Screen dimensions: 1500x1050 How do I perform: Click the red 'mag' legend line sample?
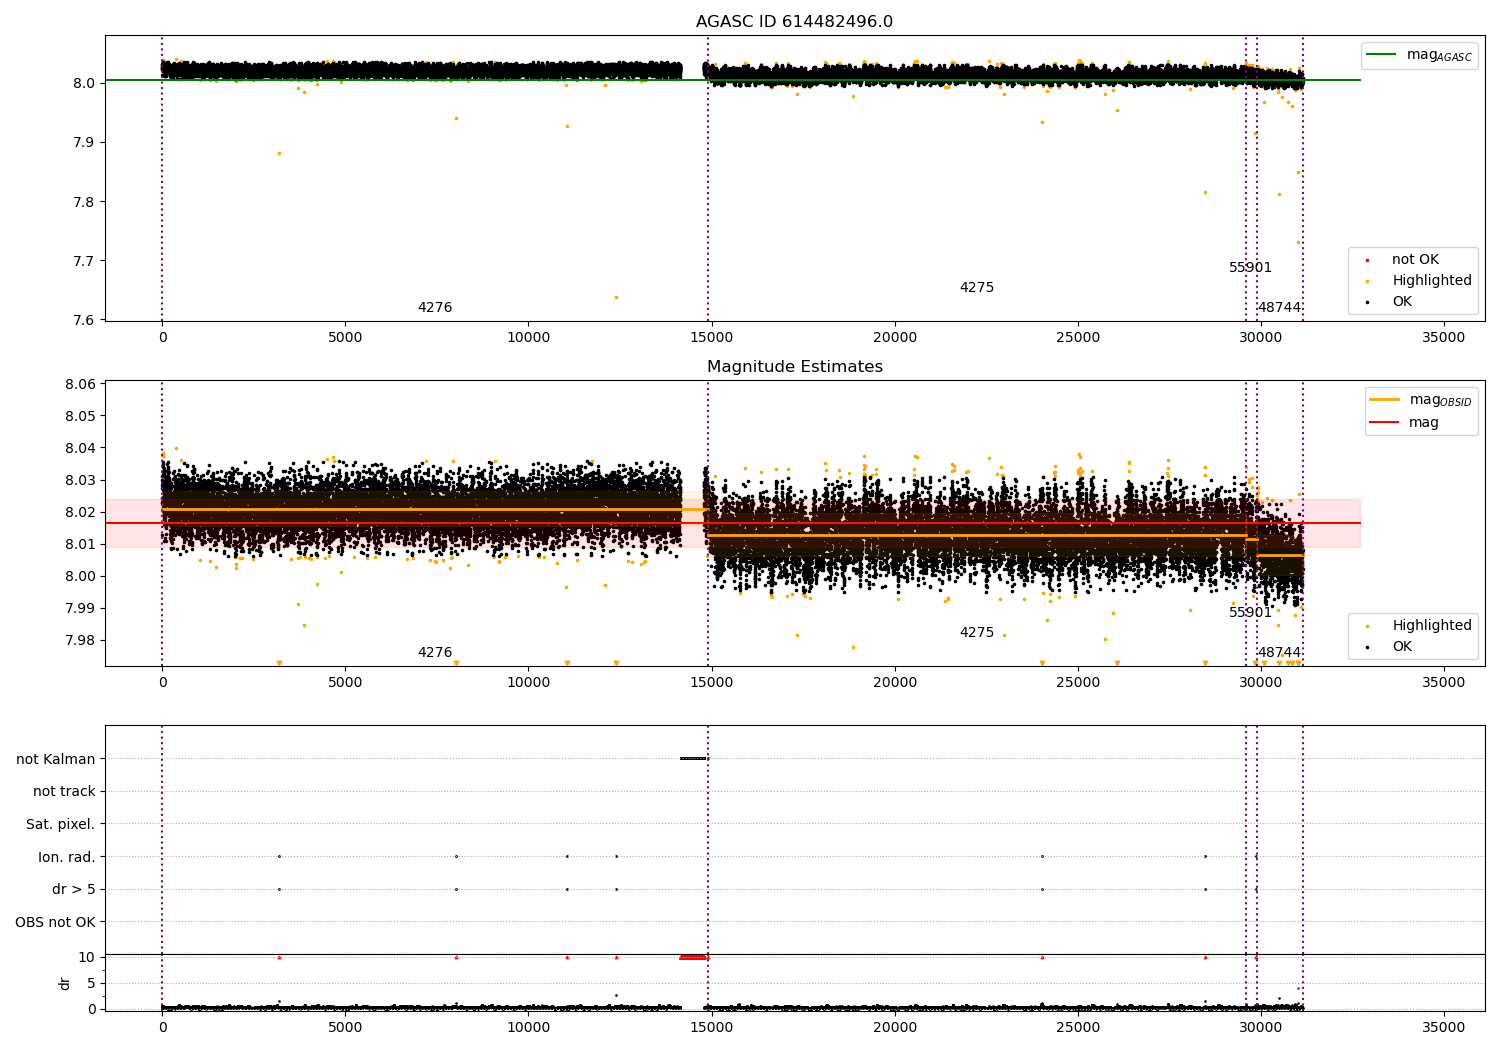pyautogui.click(x=1384, y=423)
